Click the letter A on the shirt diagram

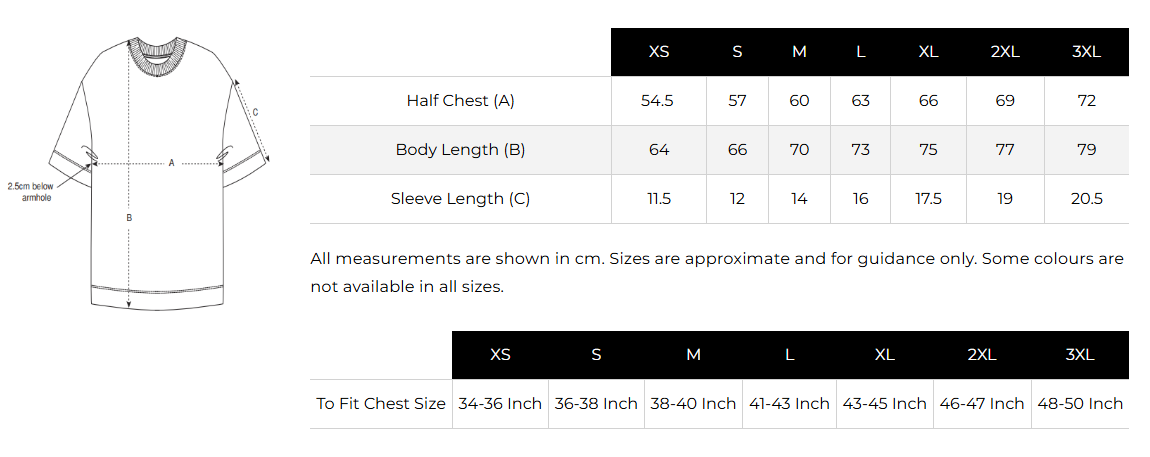pyautogui.click(x=171, y=162)
